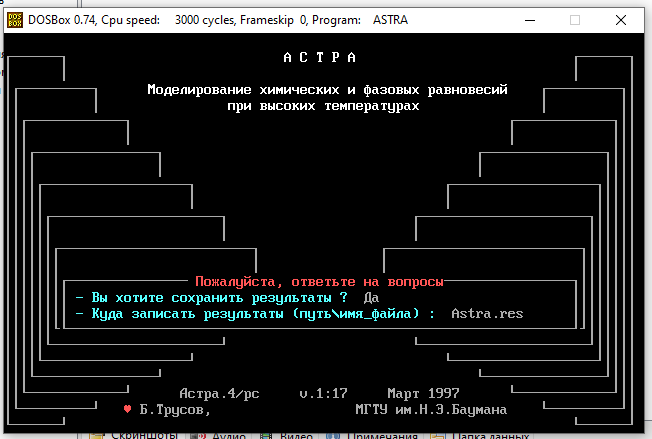Screen dimensions: 652x439
Task: Click the version text 'v.1:17'
Action: 324,393
